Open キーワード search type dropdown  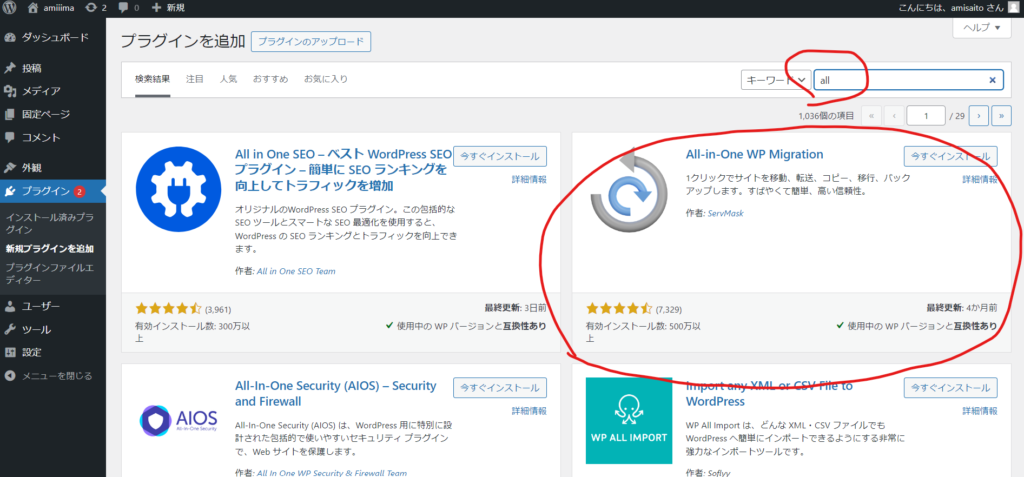coord(776,80)
